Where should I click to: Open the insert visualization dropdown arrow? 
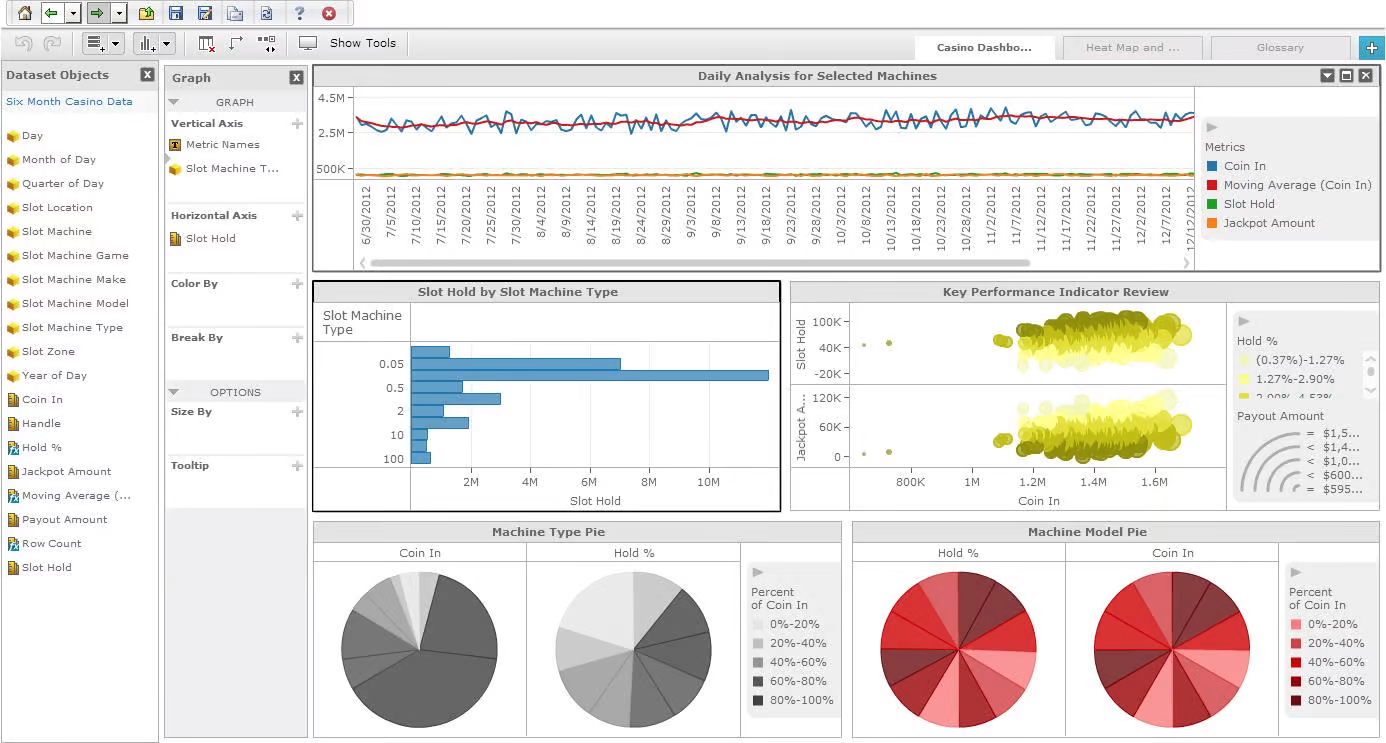(x=166, y=44)
